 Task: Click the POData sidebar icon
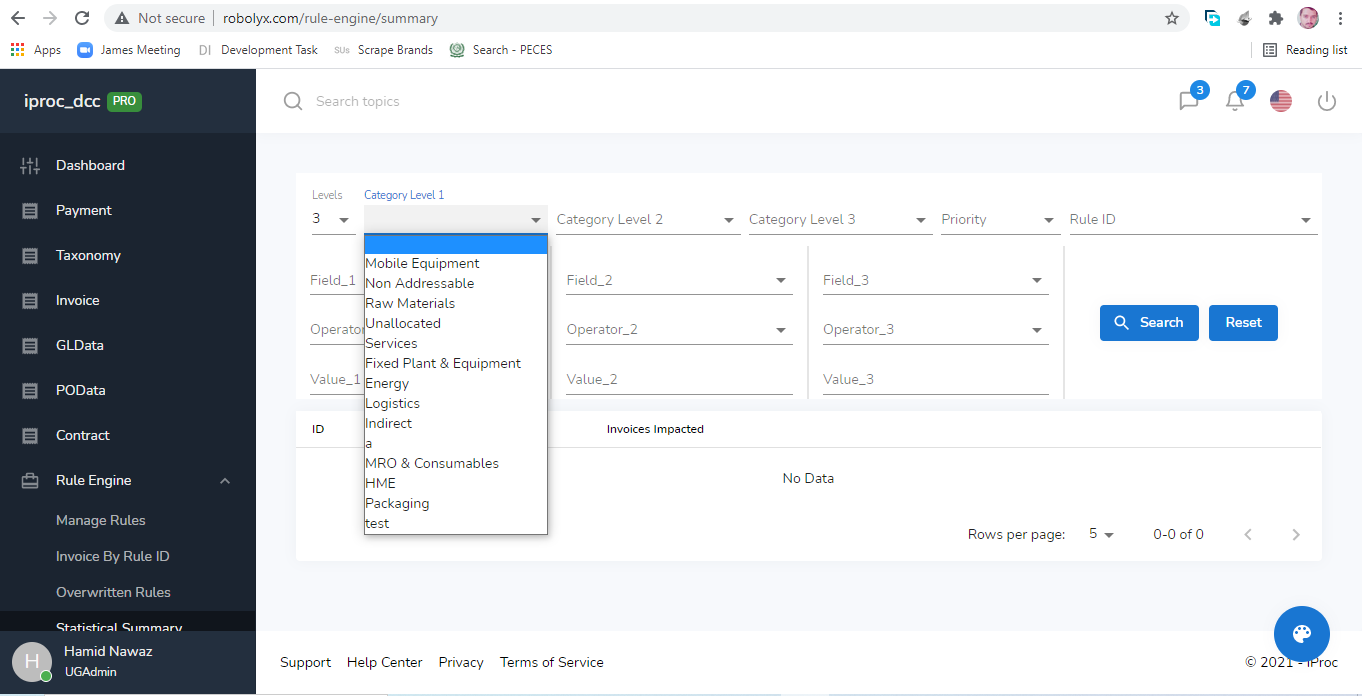(x=30, y=391)
